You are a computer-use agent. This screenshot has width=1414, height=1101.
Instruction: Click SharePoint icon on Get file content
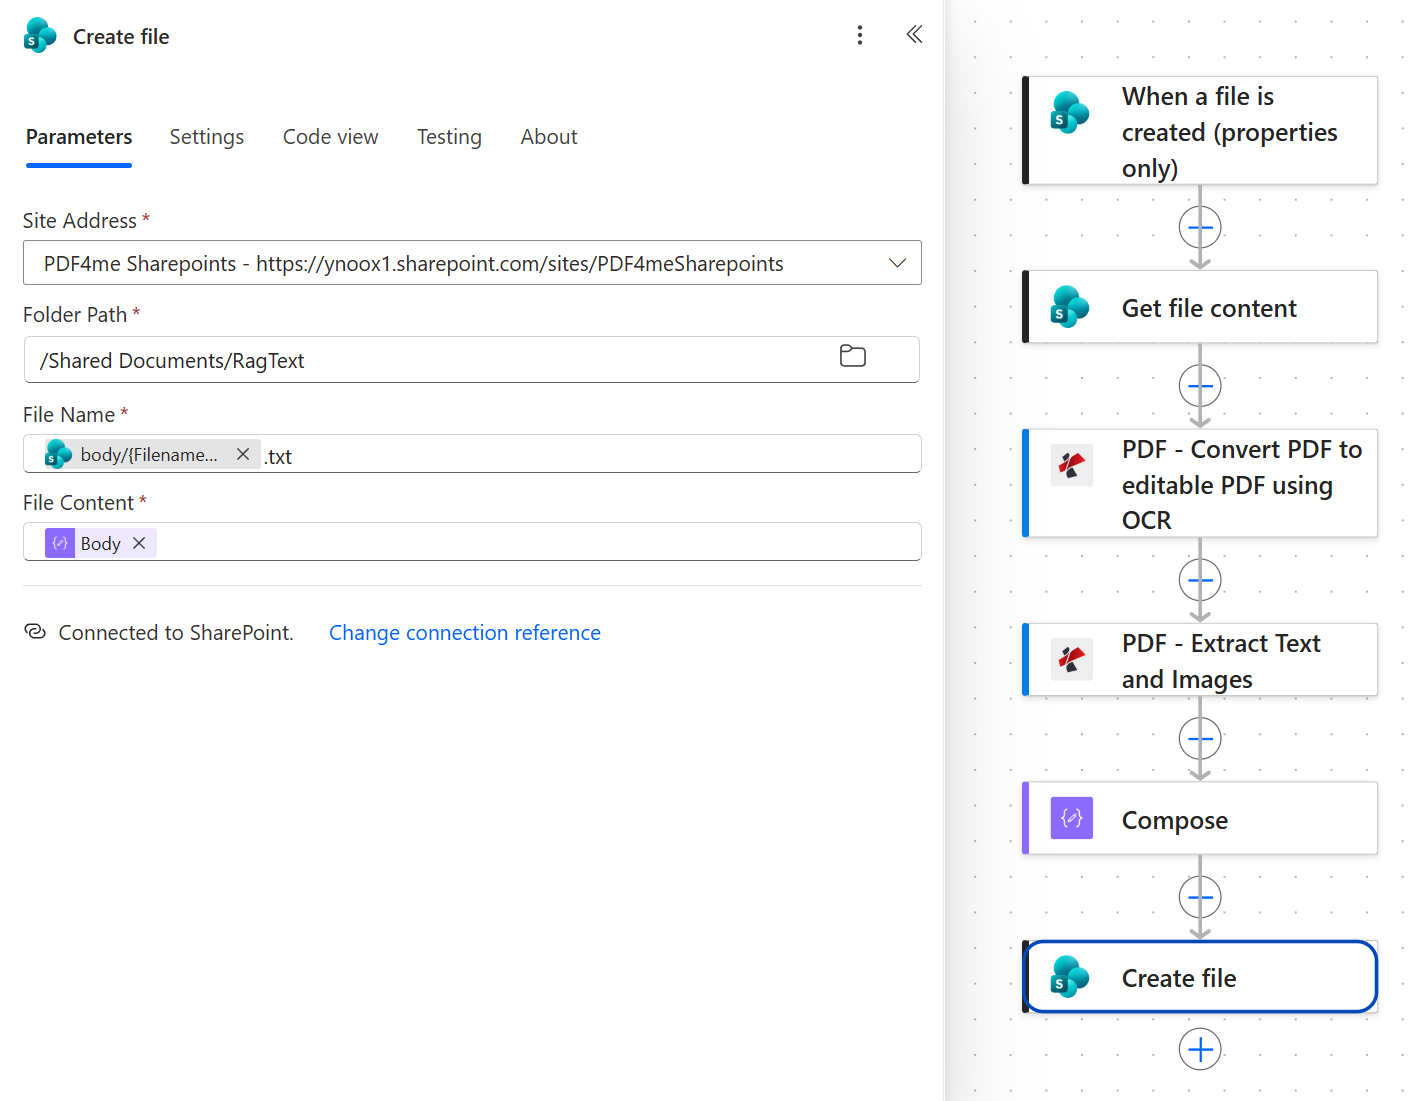[1070, 307]
